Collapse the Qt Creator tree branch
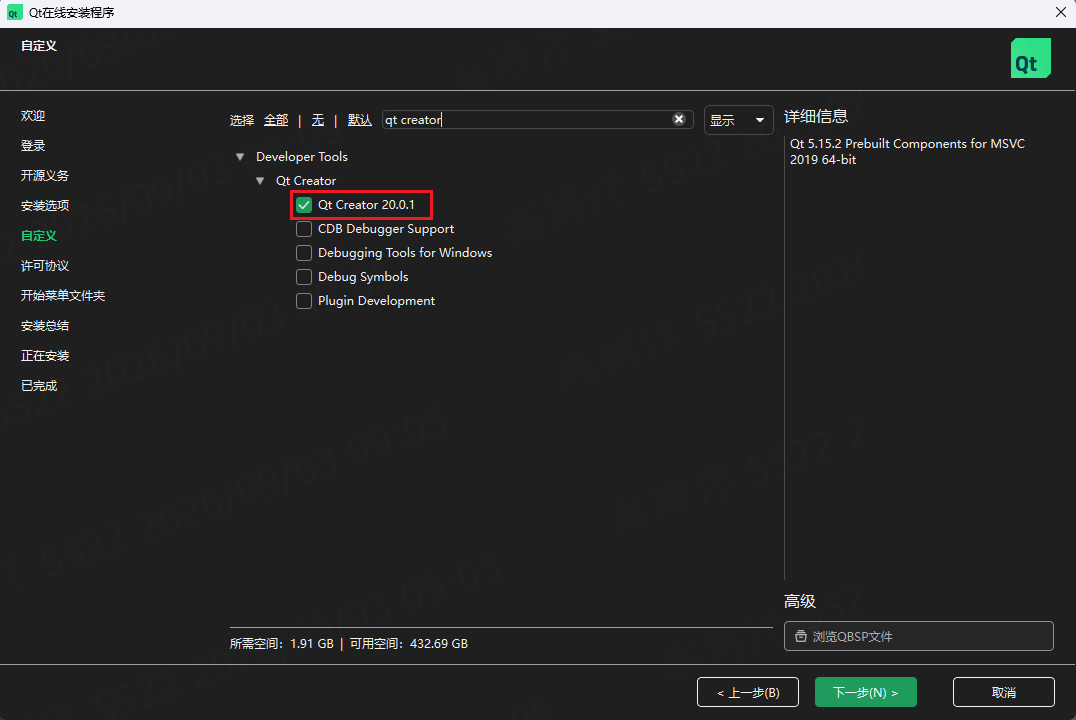Viewport: 1076px width, 720px height. click(260, 181)
